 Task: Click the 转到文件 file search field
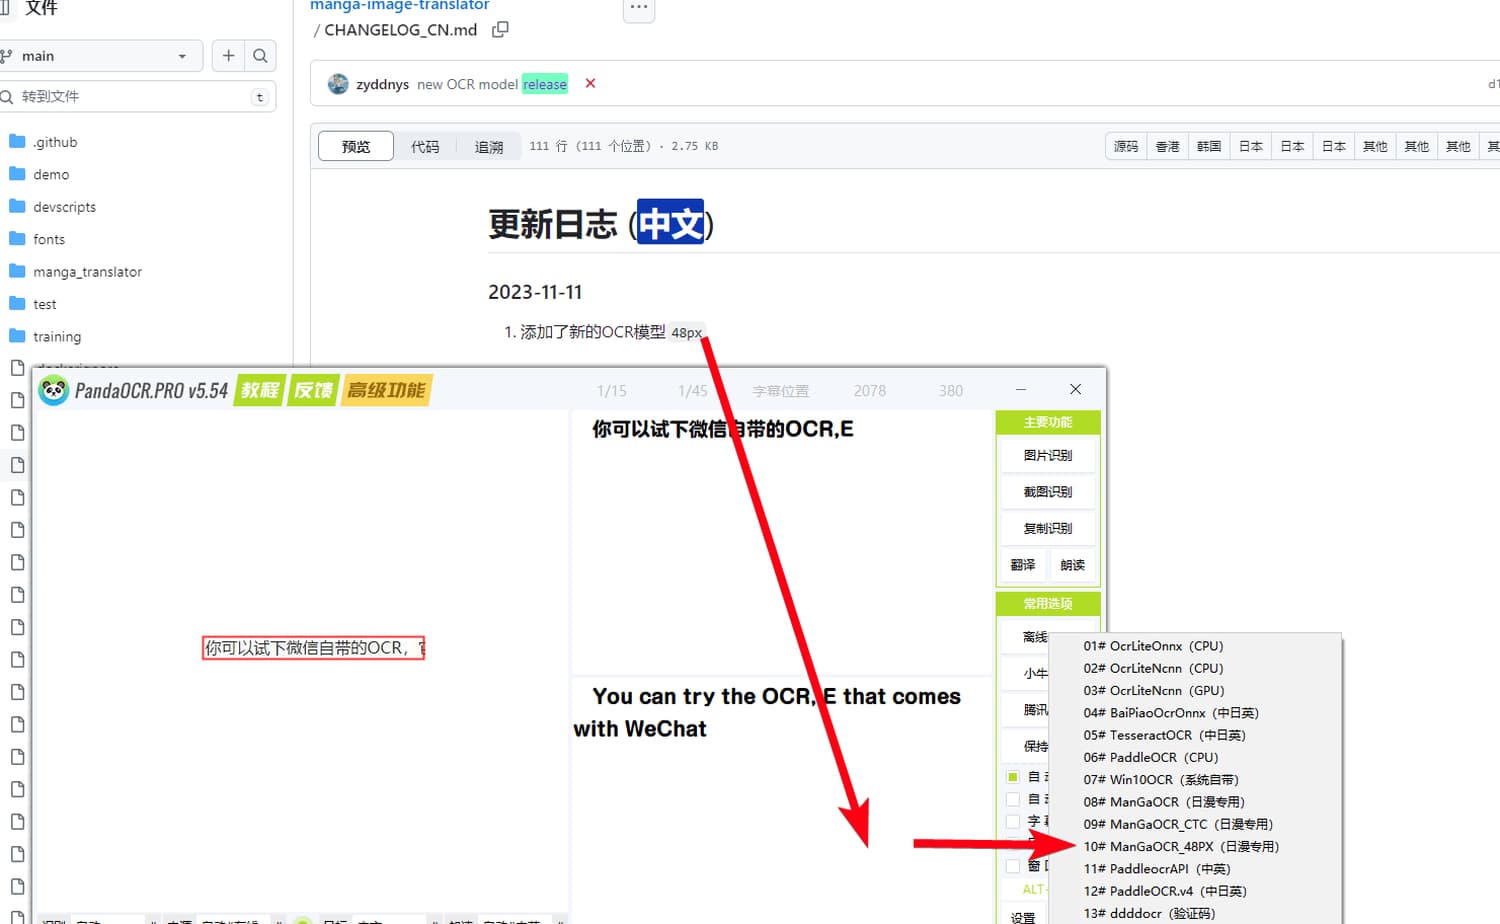136,97
